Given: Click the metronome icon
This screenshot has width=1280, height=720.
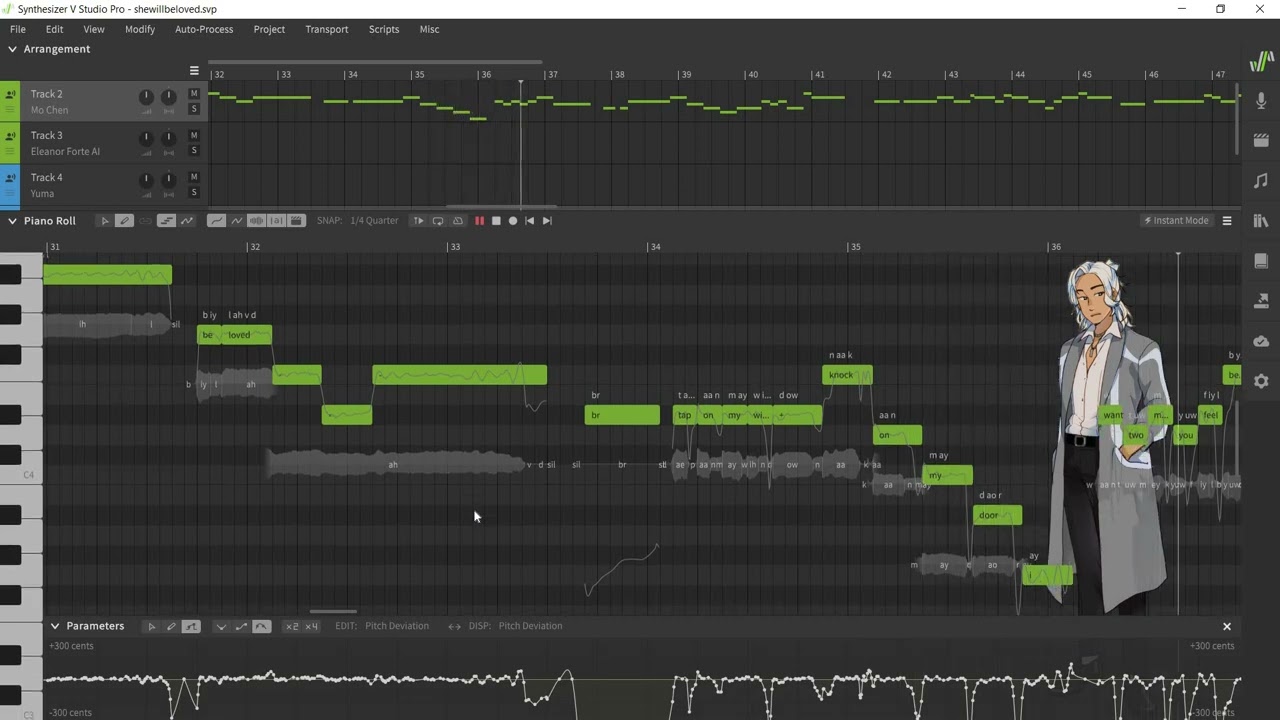Looking at the screenshot, I should (x=458, y=221).
